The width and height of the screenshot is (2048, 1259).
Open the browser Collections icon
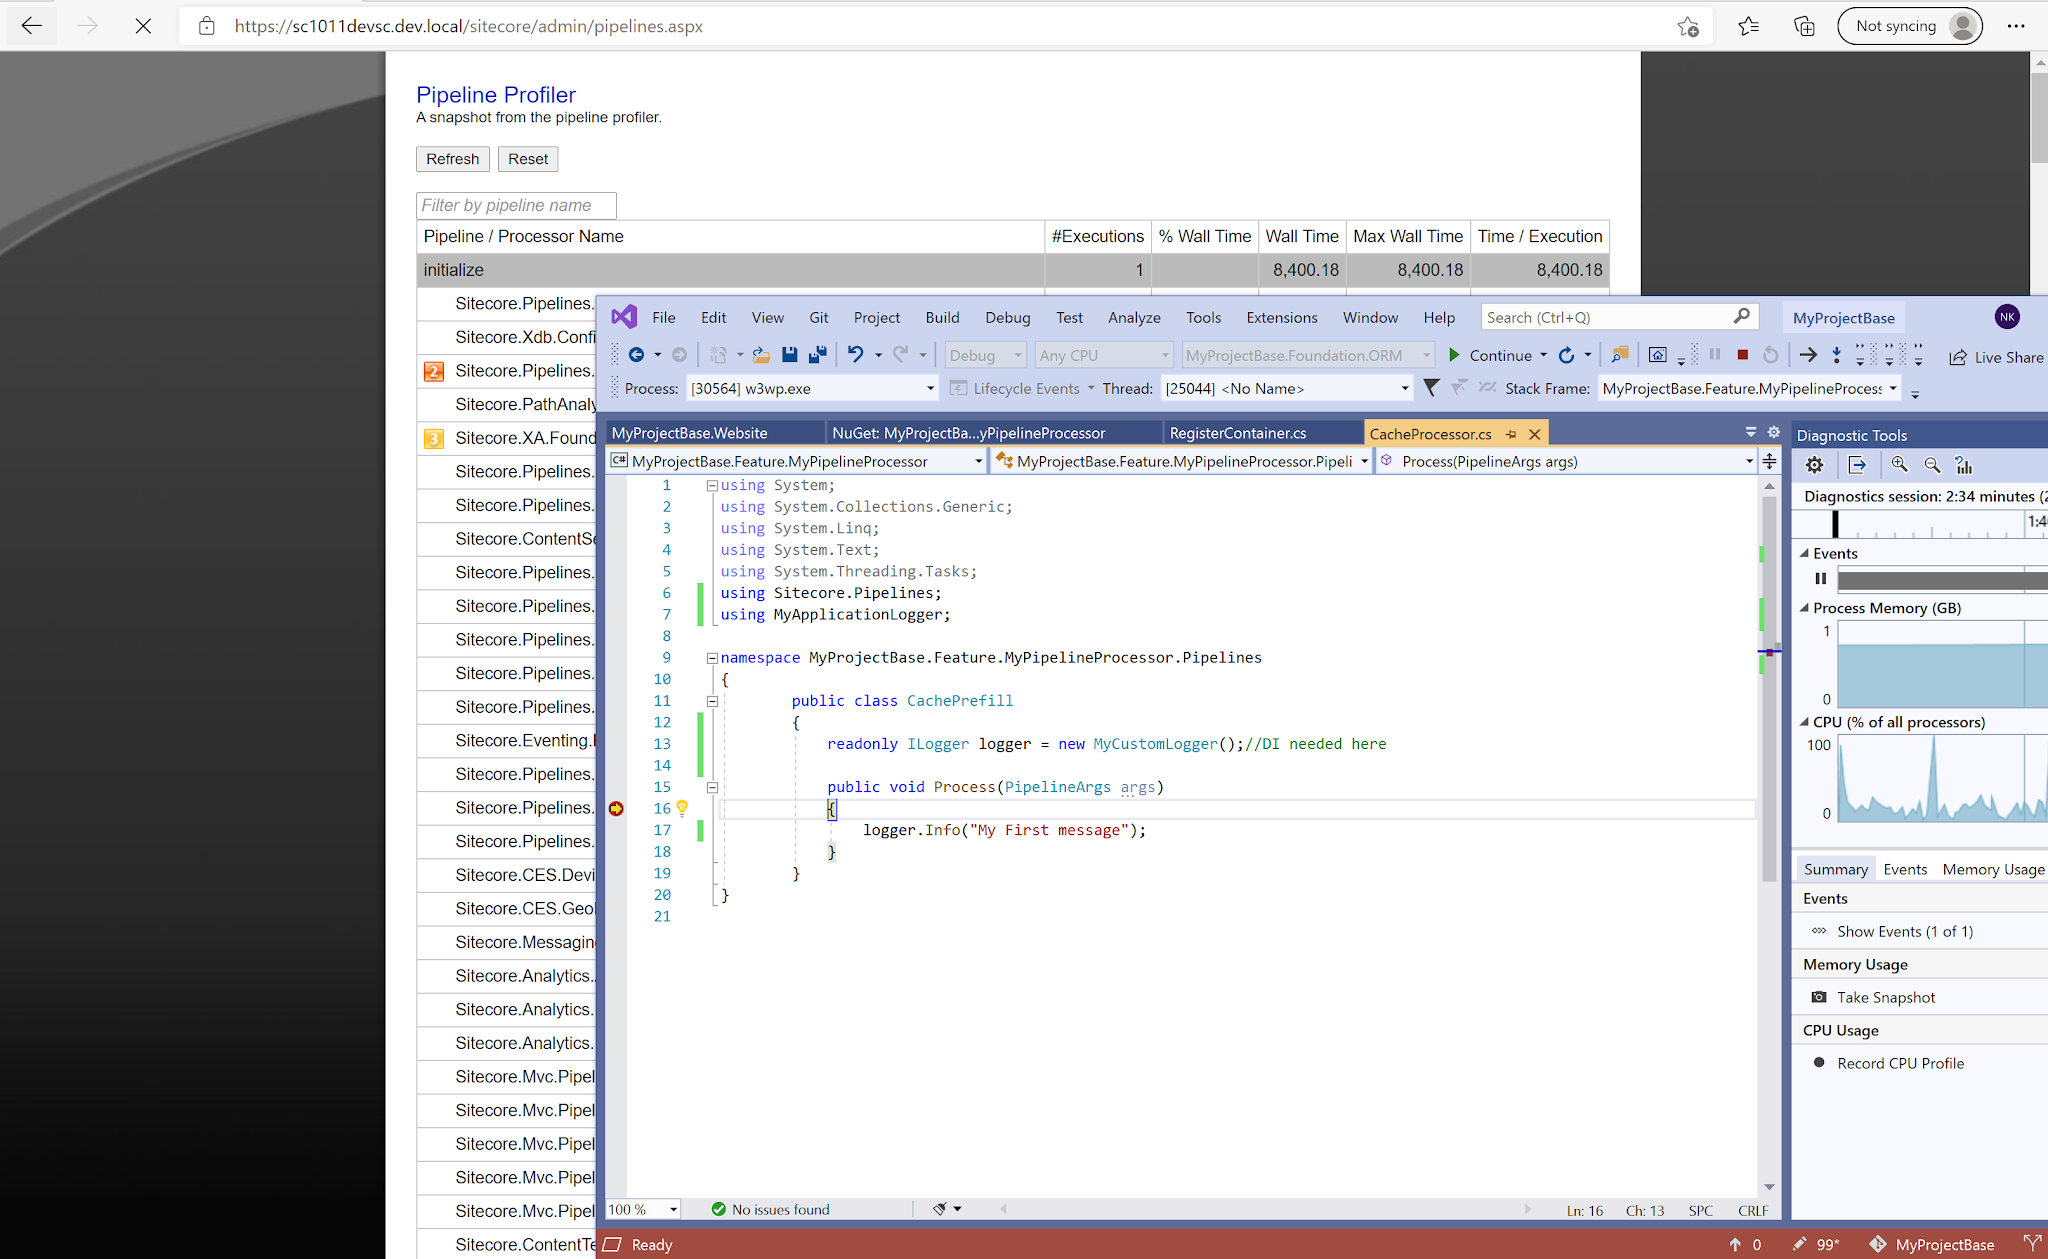(1804, 26)
